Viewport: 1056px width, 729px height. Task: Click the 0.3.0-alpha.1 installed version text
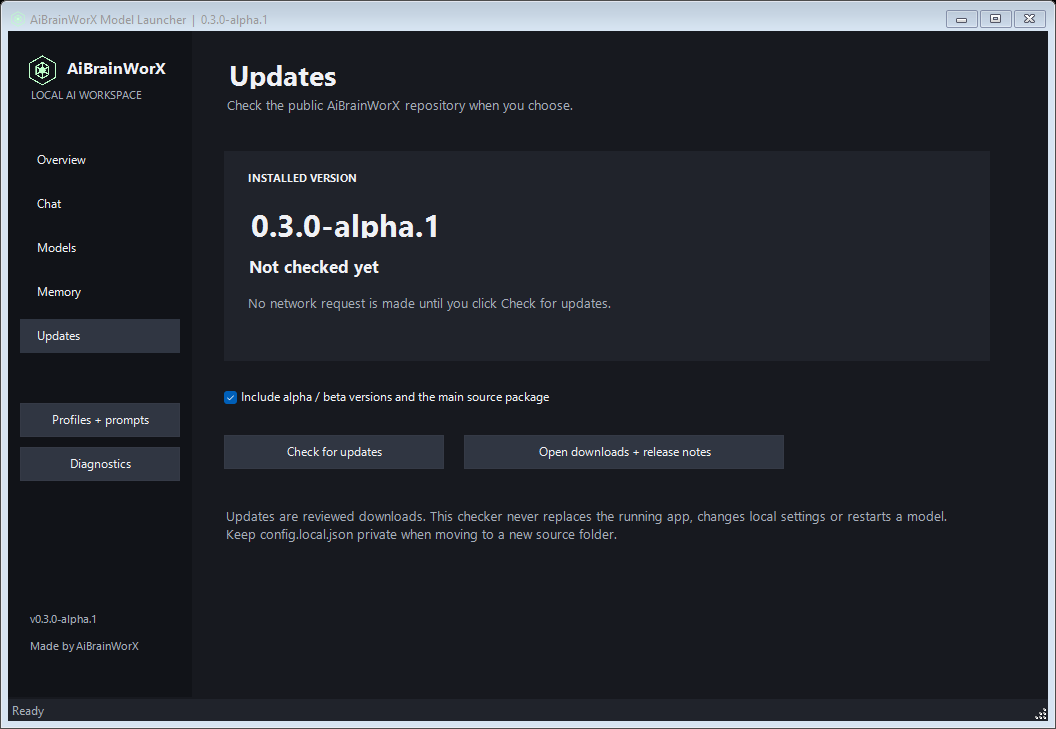[x=344, y=226]
